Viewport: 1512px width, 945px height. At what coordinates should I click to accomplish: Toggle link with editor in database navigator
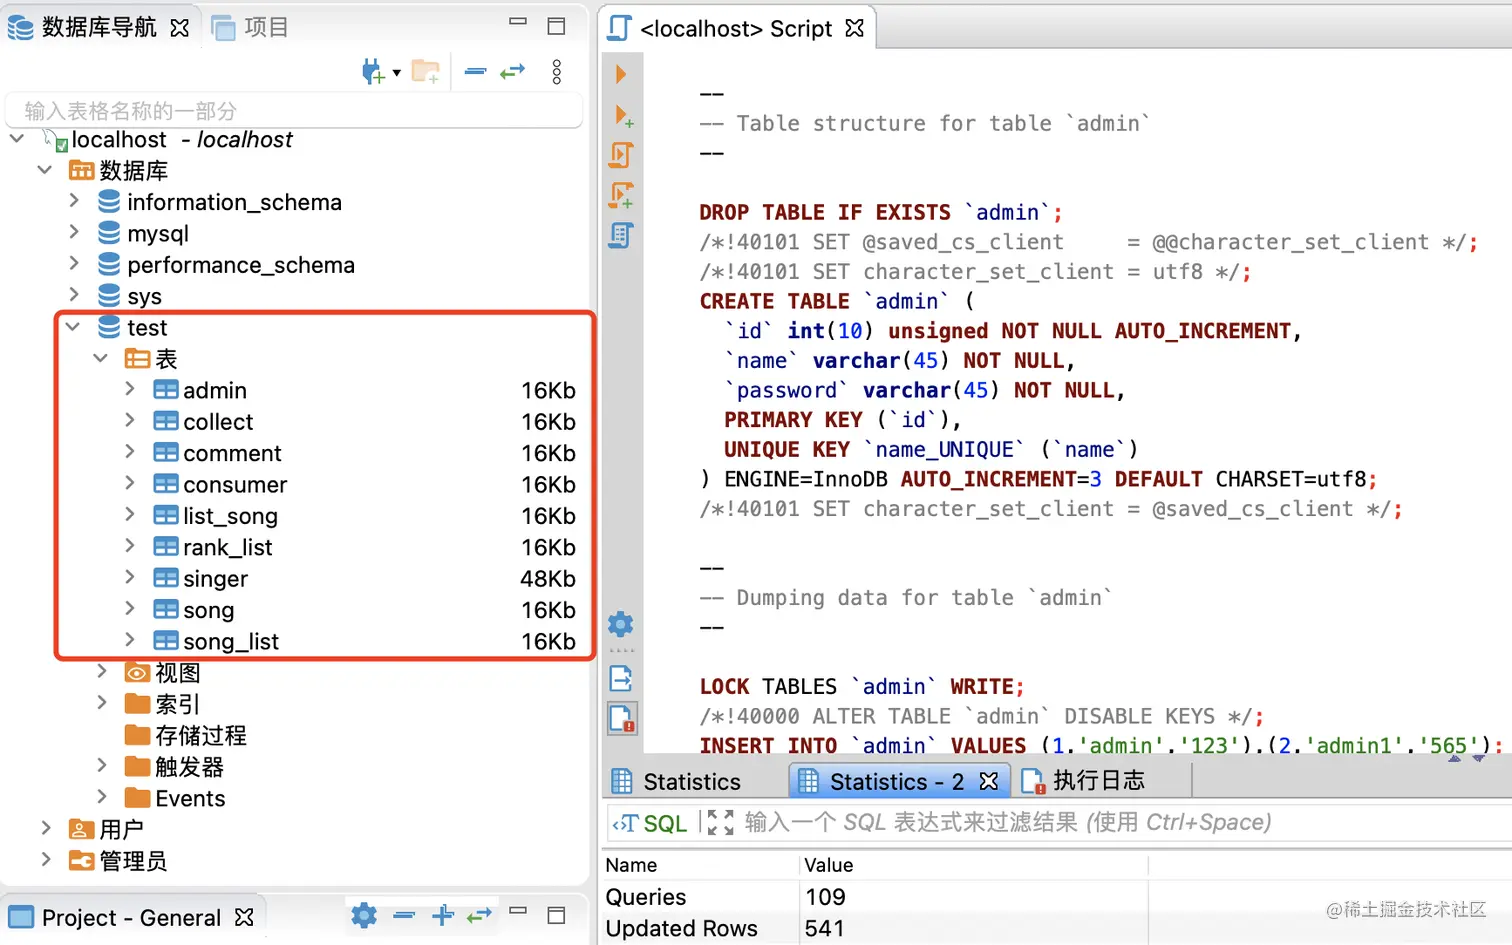(x=513, y=72)
